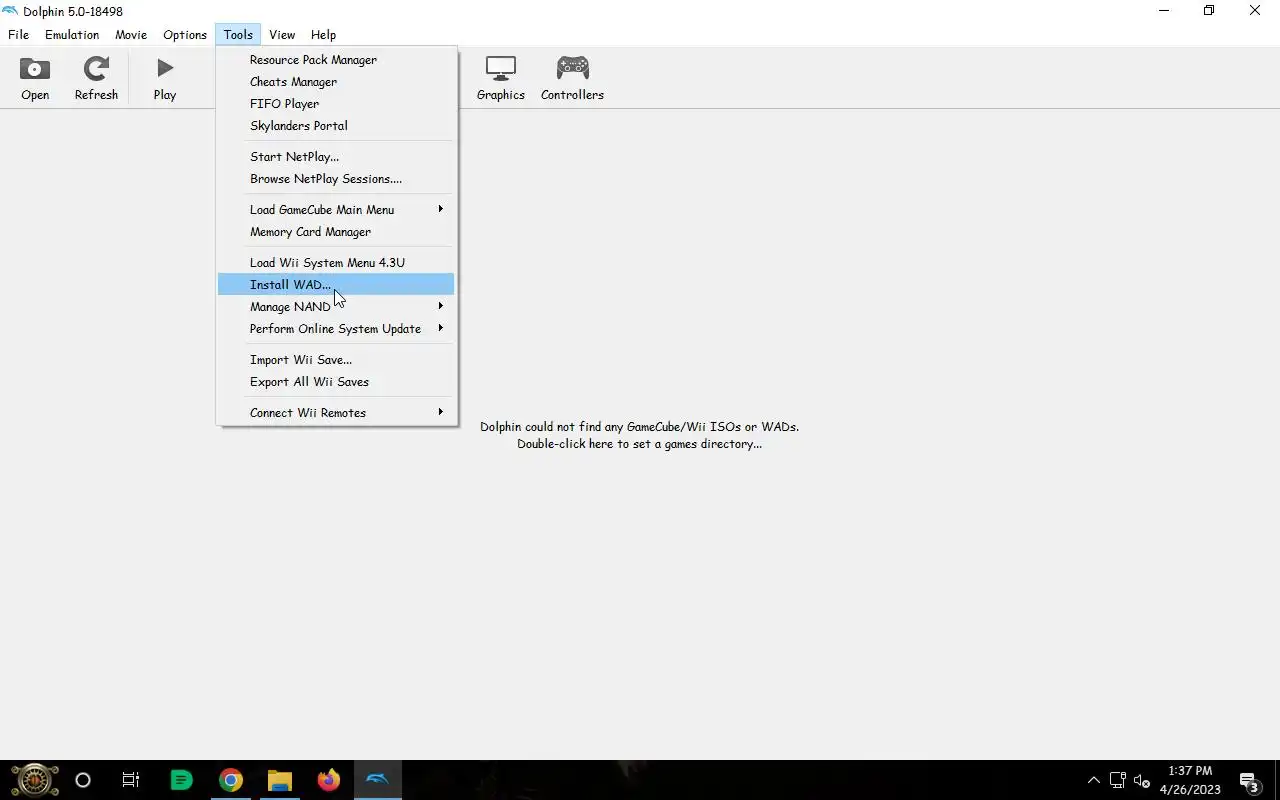
Task: Select Import Wii Save...
Action: pos(336,360)
